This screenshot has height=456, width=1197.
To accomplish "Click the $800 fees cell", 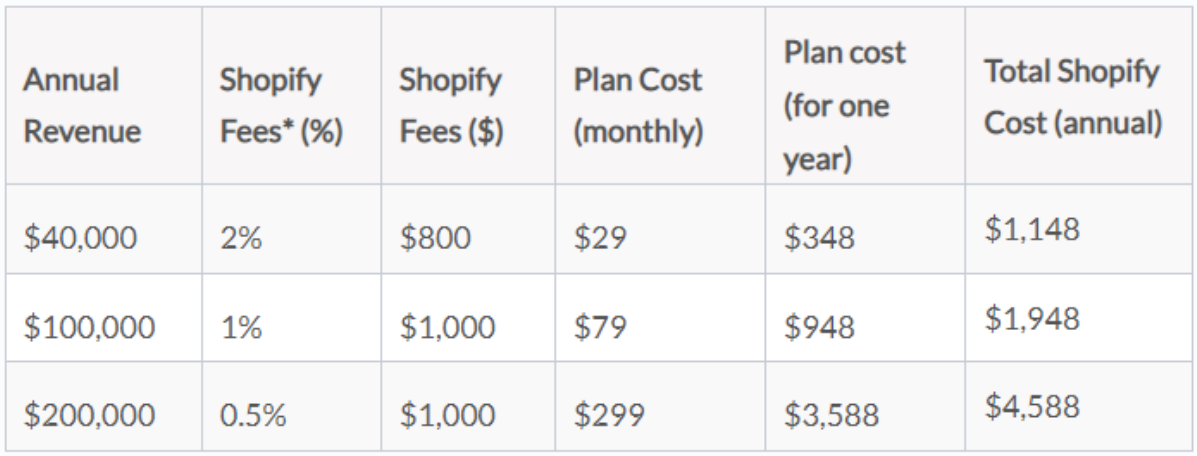I will point(468,229).
